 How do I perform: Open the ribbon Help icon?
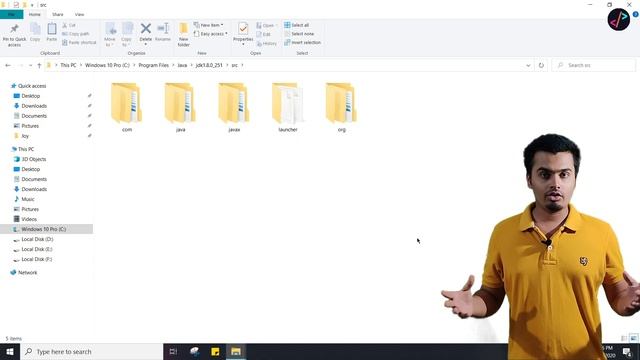[636, 14]
